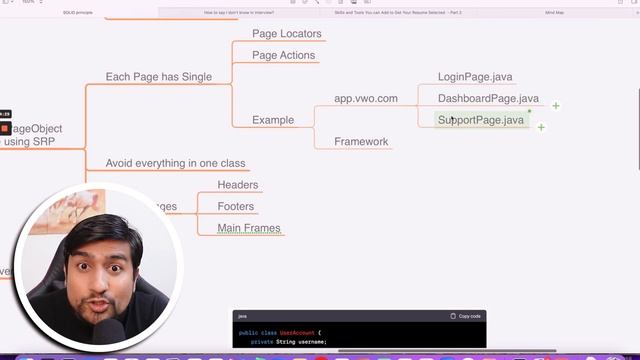The height and width of the screenshot is (360, 640).
Task: Click the Copy code button
Action: click(465, 316)
